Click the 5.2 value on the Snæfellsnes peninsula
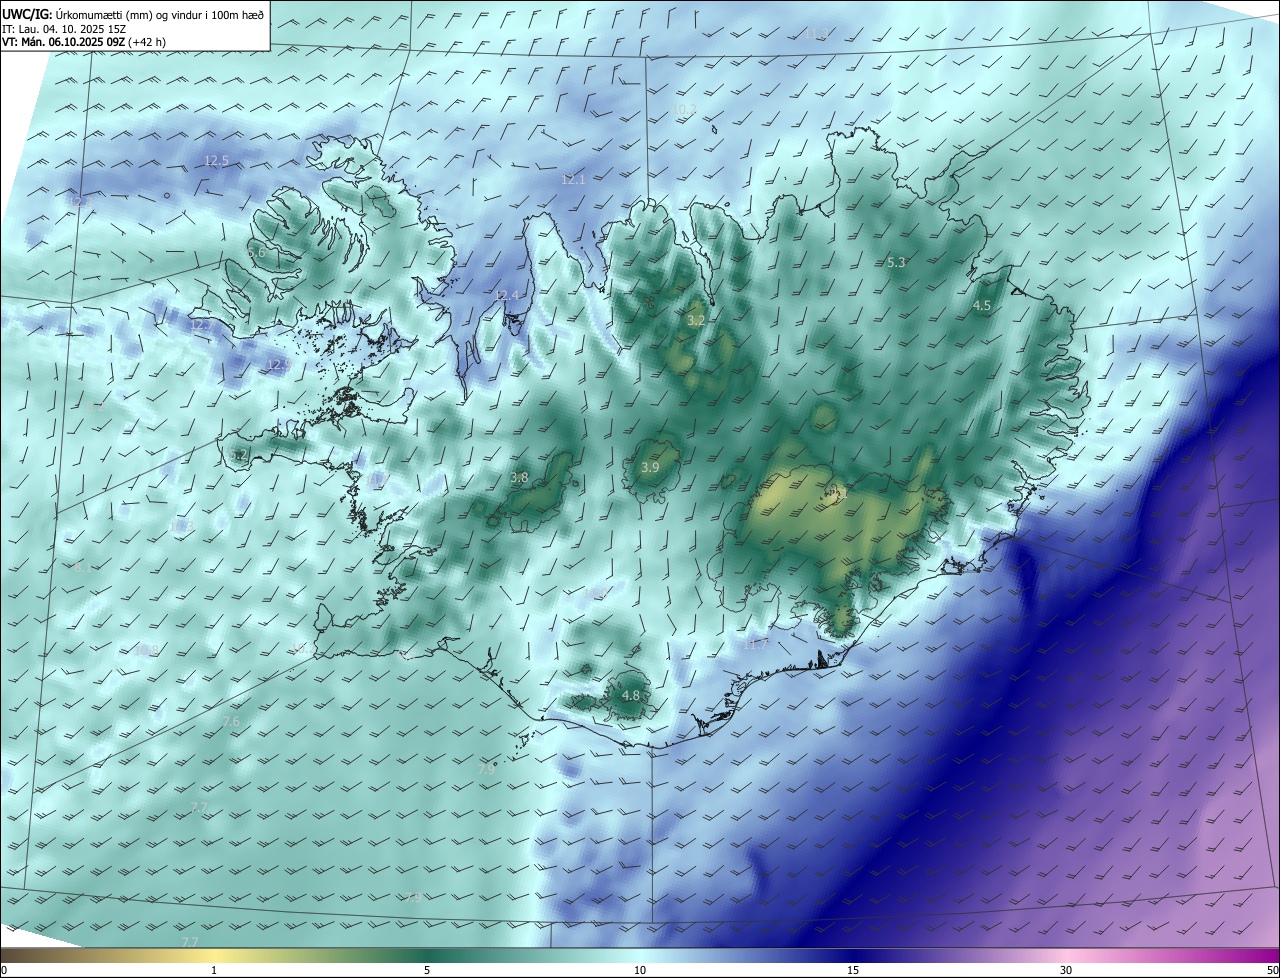 pyautogui.click(x=238, y=456)
